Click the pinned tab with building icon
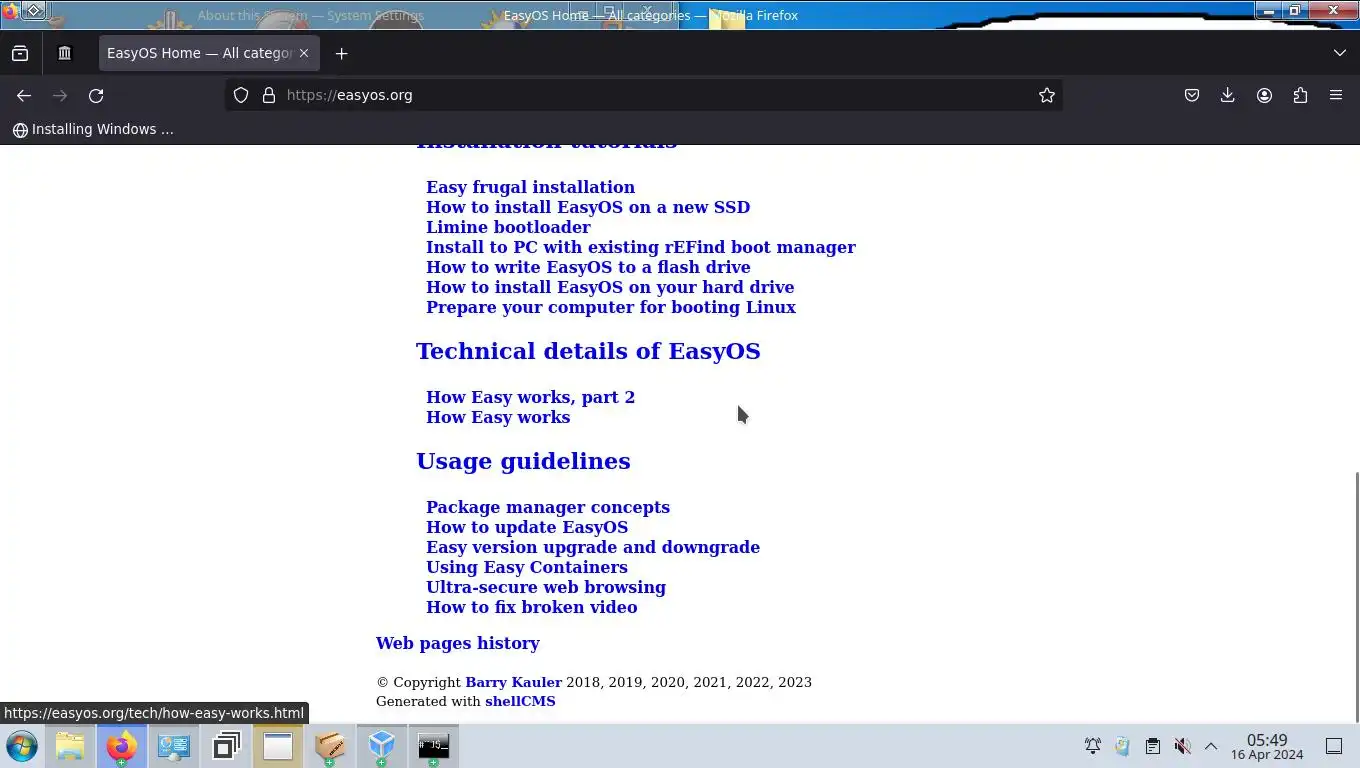Viewport: 1360px width, 768px height. coord(65,53)
